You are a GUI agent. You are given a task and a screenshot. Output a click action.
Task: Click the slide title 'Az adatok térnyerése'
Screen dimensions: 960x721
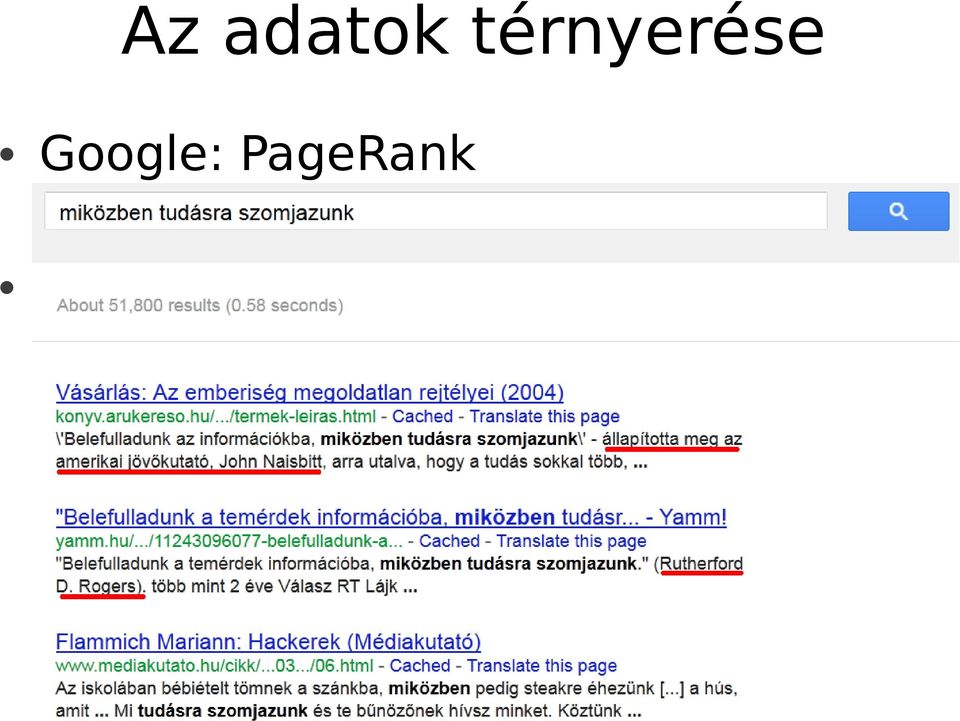(473, 31)
